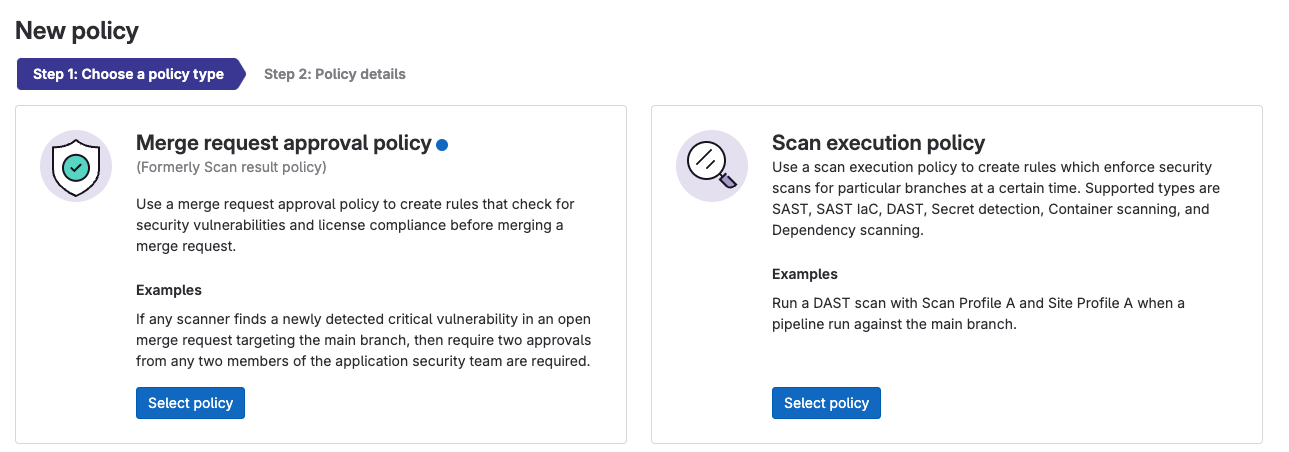Select policy under Scan execution policy
1289x452 pixels.
826,403
